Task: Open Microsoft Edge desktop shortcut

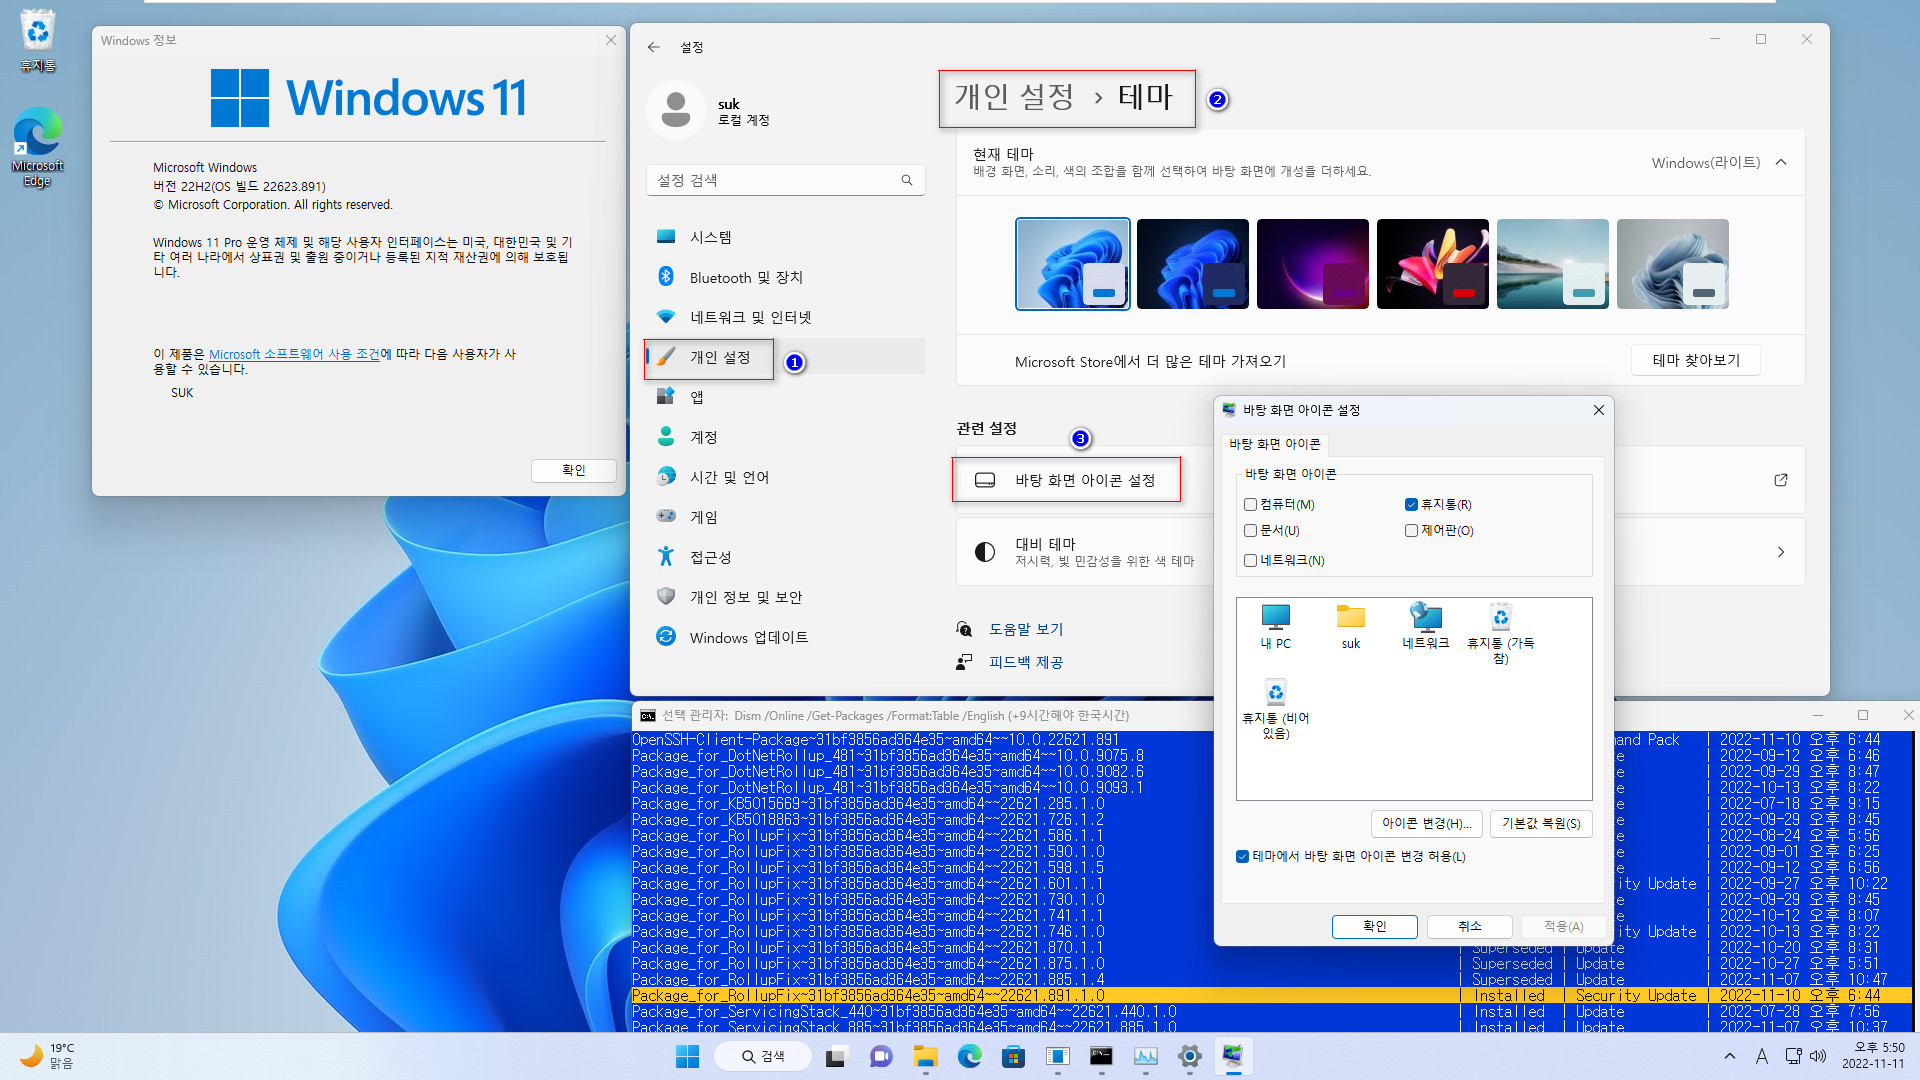Action: click(x=37, y=147)
